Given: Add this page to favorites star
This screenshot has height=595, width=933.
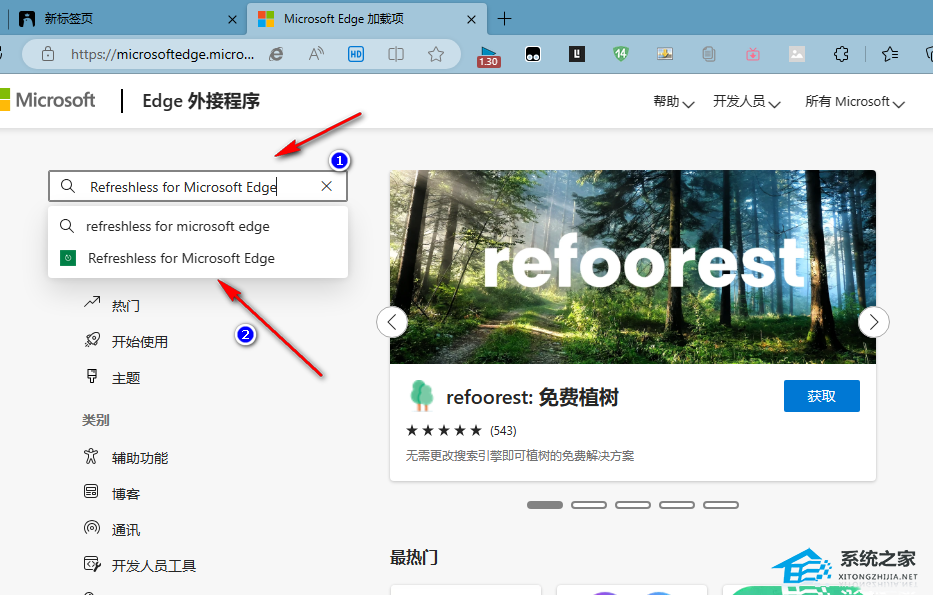Looking at the screenshot, I should point(436,54).
